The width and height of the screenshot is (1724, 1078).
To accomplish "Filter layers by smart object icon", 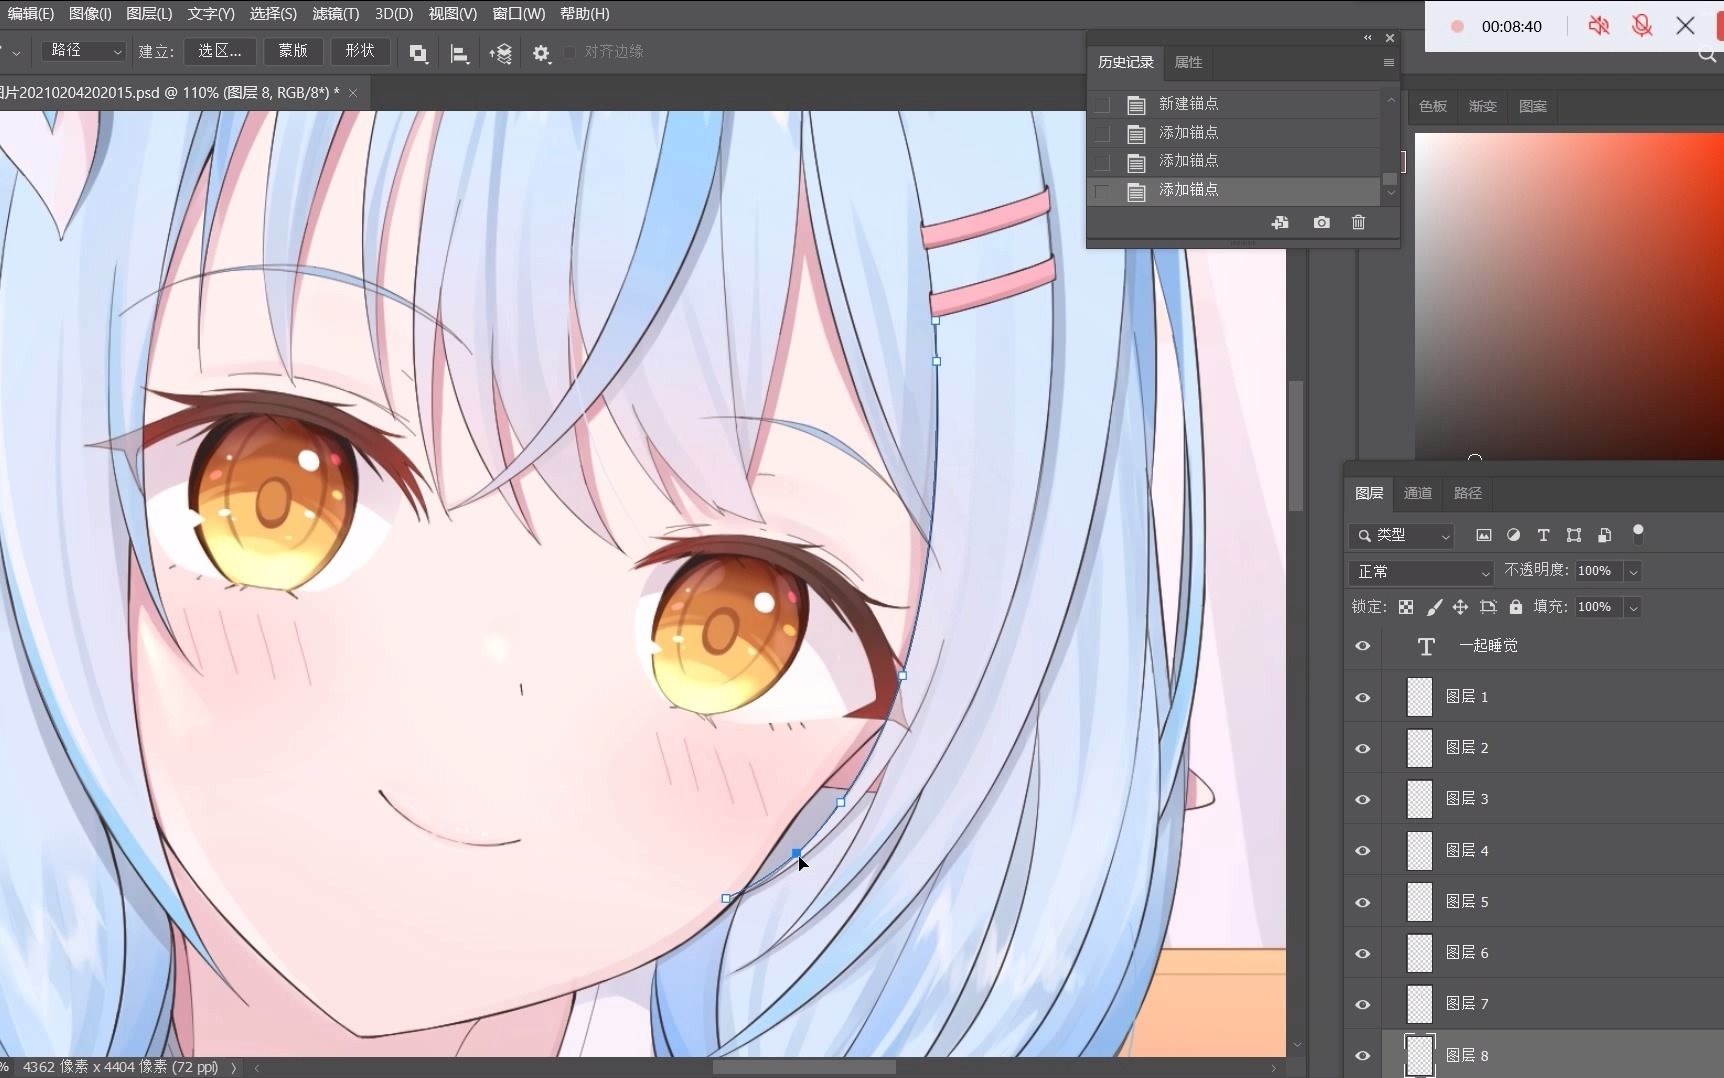I will click(1604, 535).
